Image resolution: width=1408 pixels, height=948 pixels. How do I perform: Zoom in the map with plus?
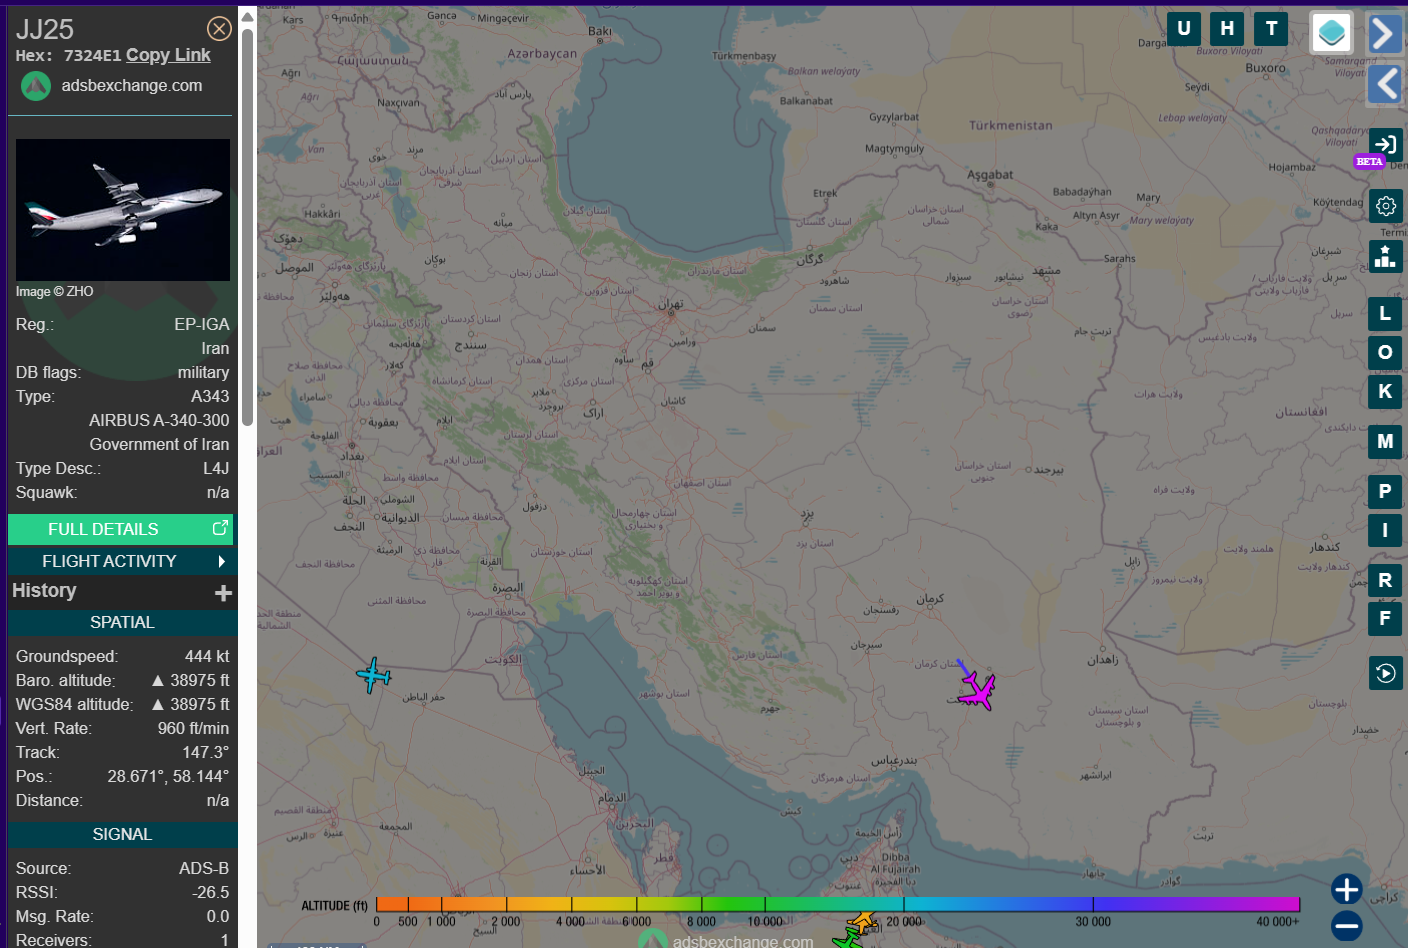(x=1346, y=889)
